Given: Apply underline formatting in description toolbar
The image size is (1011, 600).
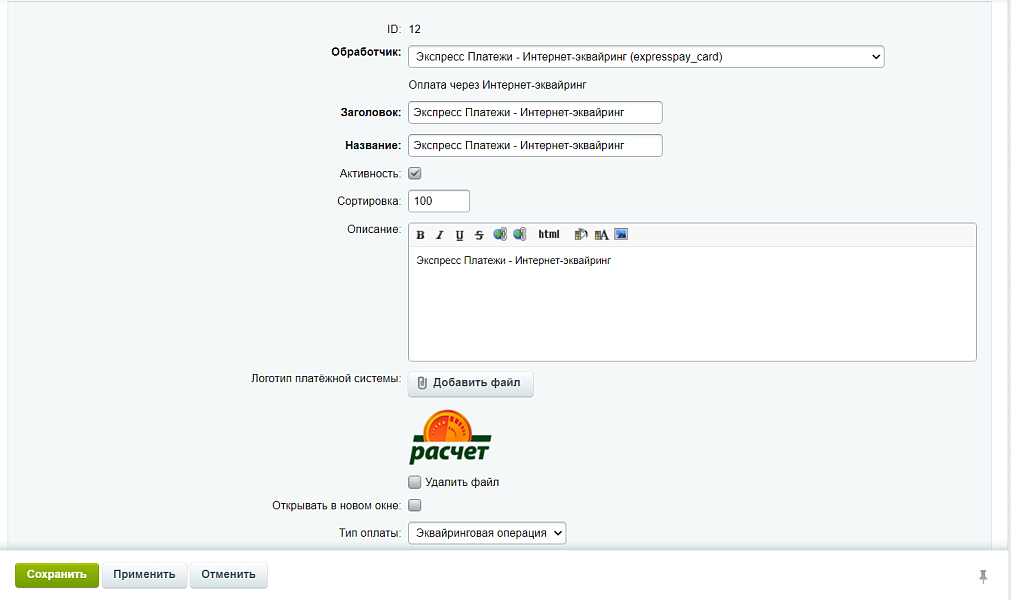Looking at the screenshot, I should (459, 235).
